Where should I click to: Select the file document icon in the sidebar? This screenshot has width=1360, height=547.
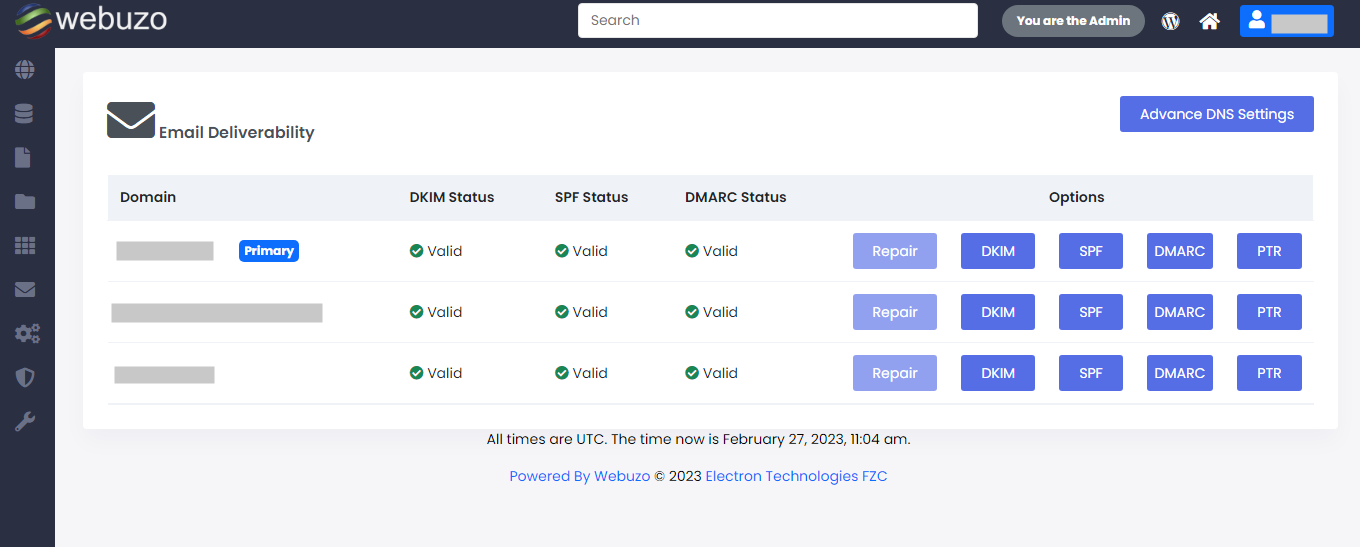(24, 158)
